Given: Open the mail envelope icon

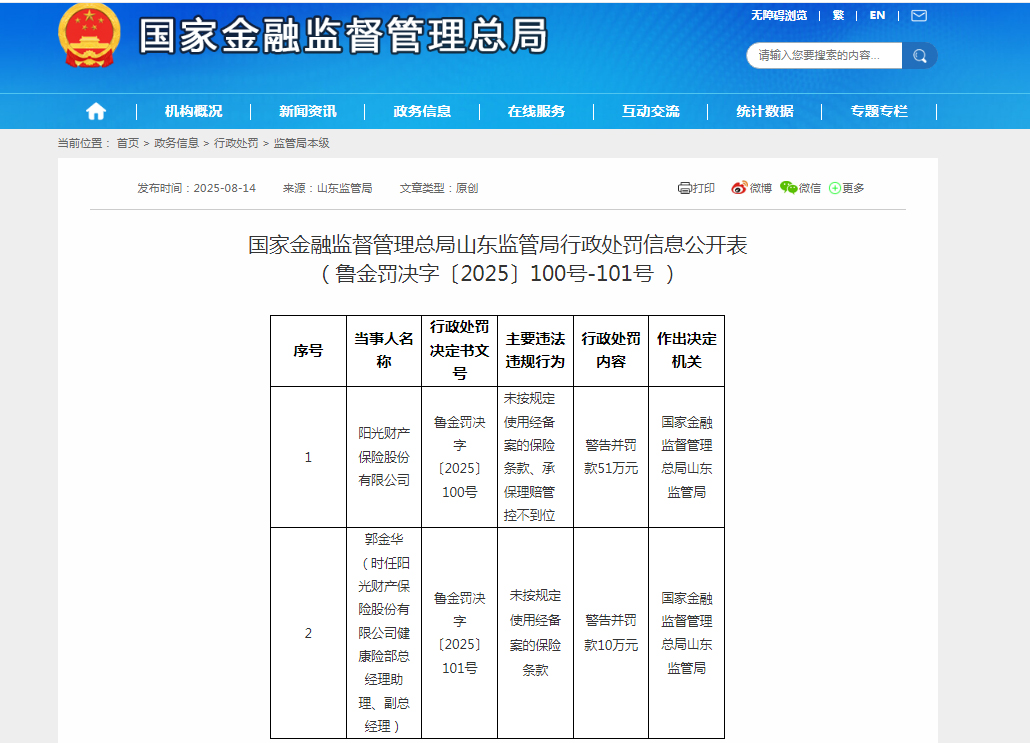Looking at the screenshot, I should click(918, 15).
